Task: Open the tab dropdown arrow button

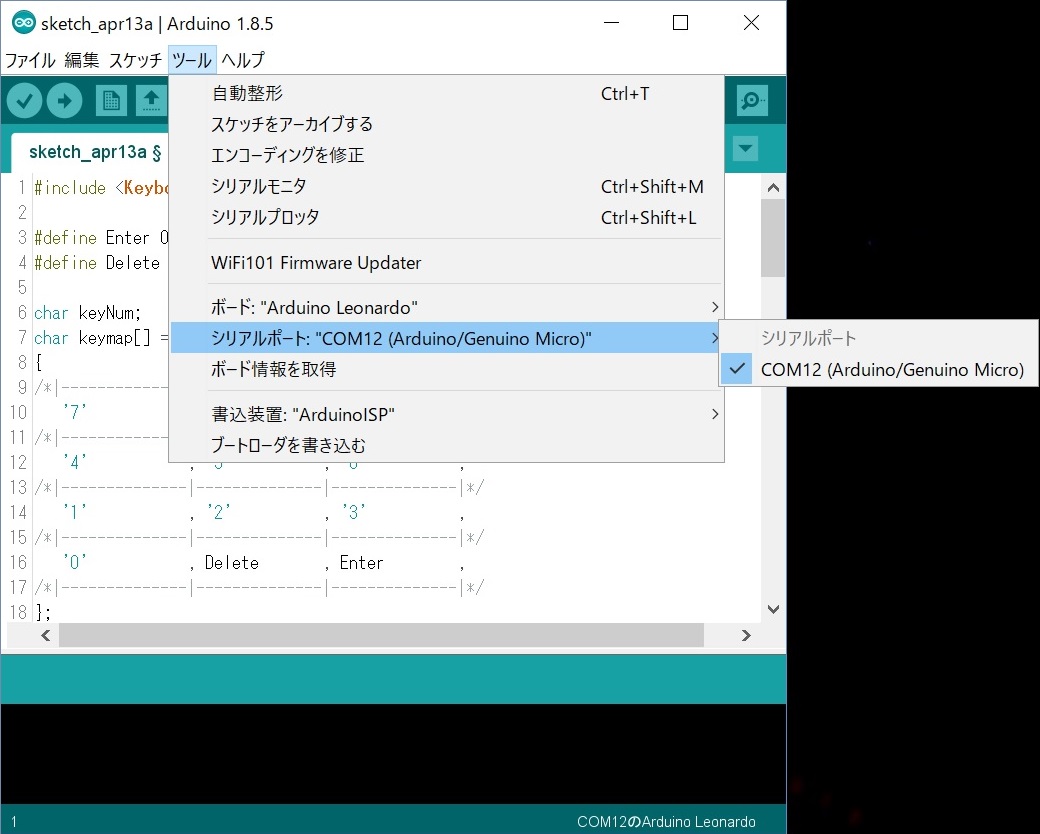Action: tap(746, 149)
